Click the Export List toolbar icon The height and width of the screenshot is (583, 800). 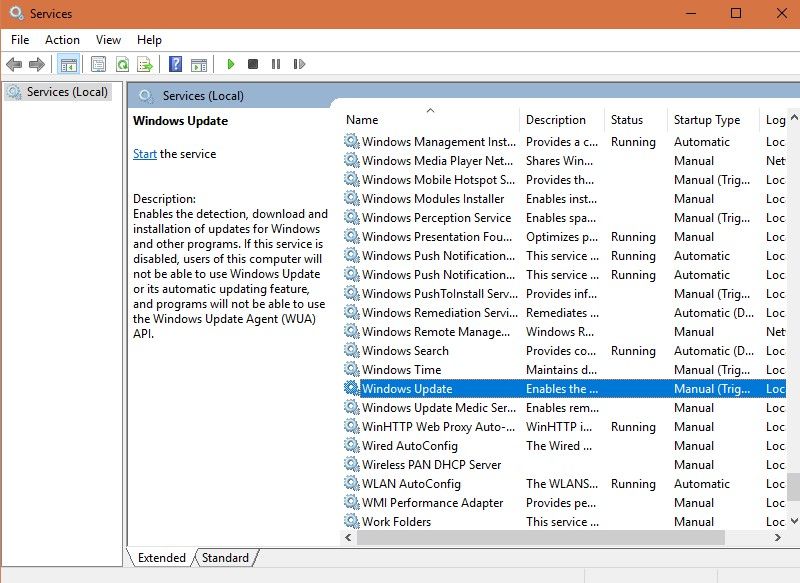pos(145,64)
